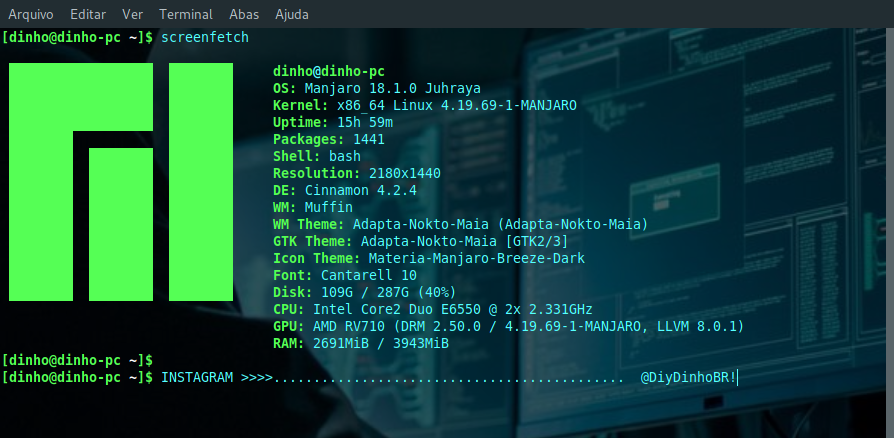Click the GTK Theme line with [GTK2/3]
This screenshot has width=894, height=438.
tap(421, 242)
